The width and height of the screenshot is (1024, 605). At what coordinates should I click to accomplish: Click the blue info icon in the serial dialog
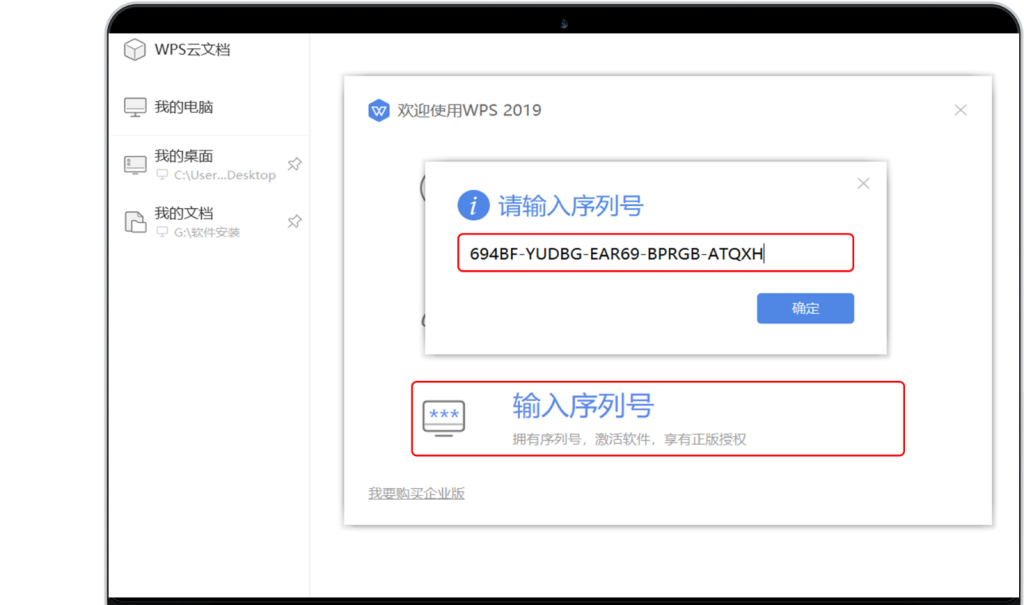click(474, 205)
